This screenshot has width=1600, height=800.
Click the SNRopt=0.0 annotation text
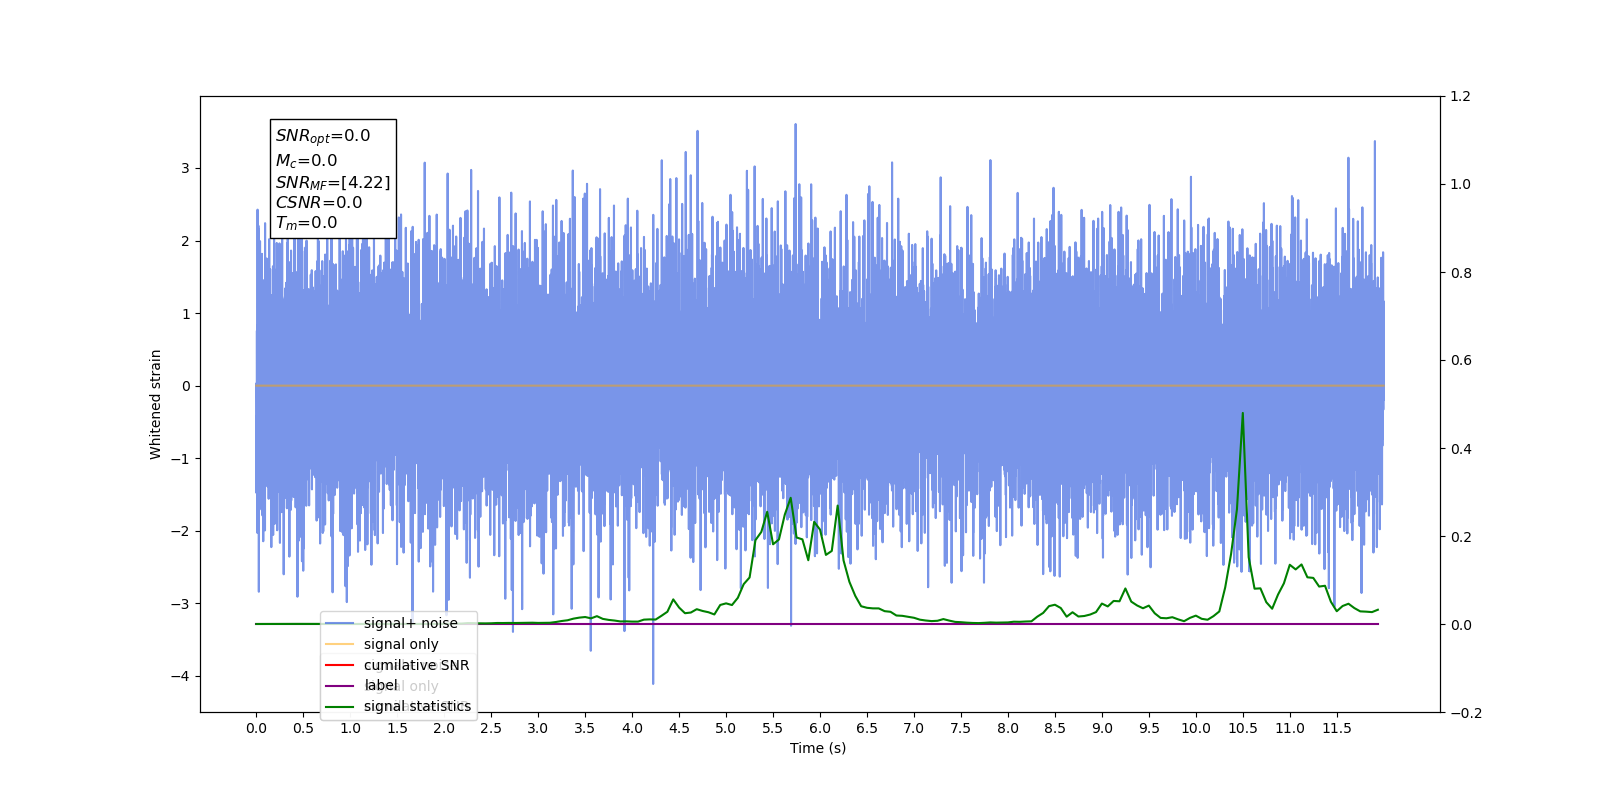[x=323, y=136]
